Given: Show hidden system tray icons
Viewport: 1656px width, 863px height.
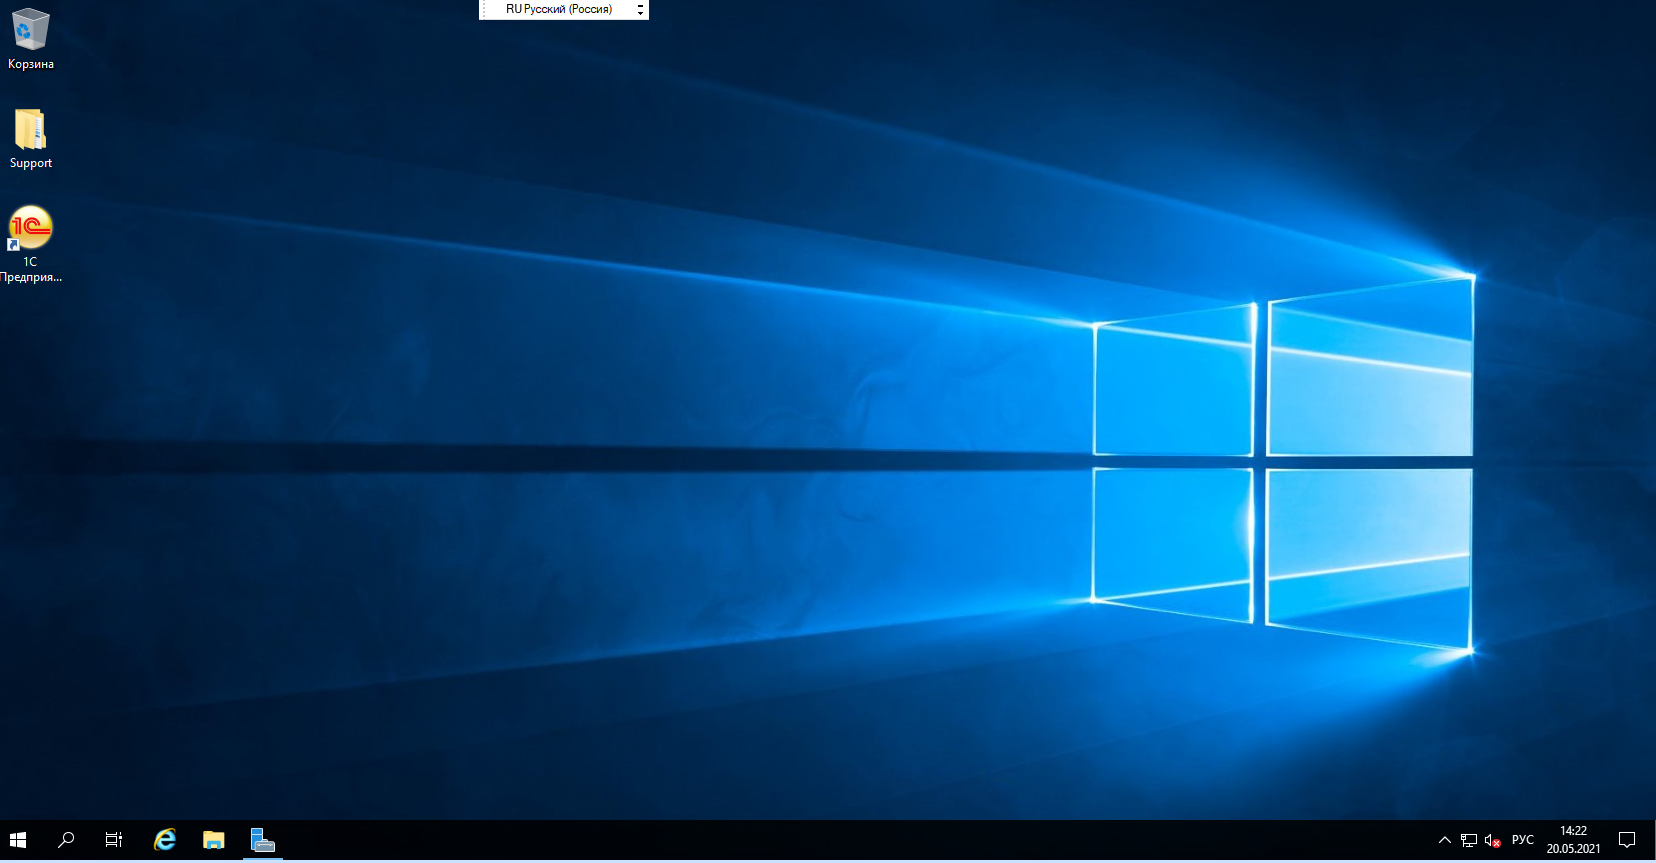Looking at the screenshot, I should 1444,841.
